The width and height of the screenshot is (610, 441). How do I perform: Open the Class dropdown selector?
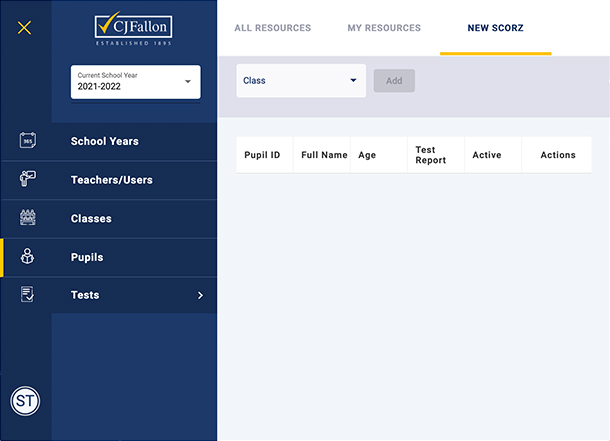(x=300, y=81)
